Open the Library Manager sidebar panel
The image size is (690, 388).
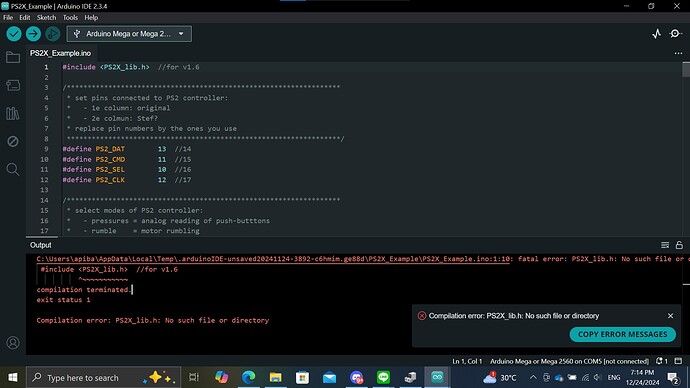tap(13, 113)
